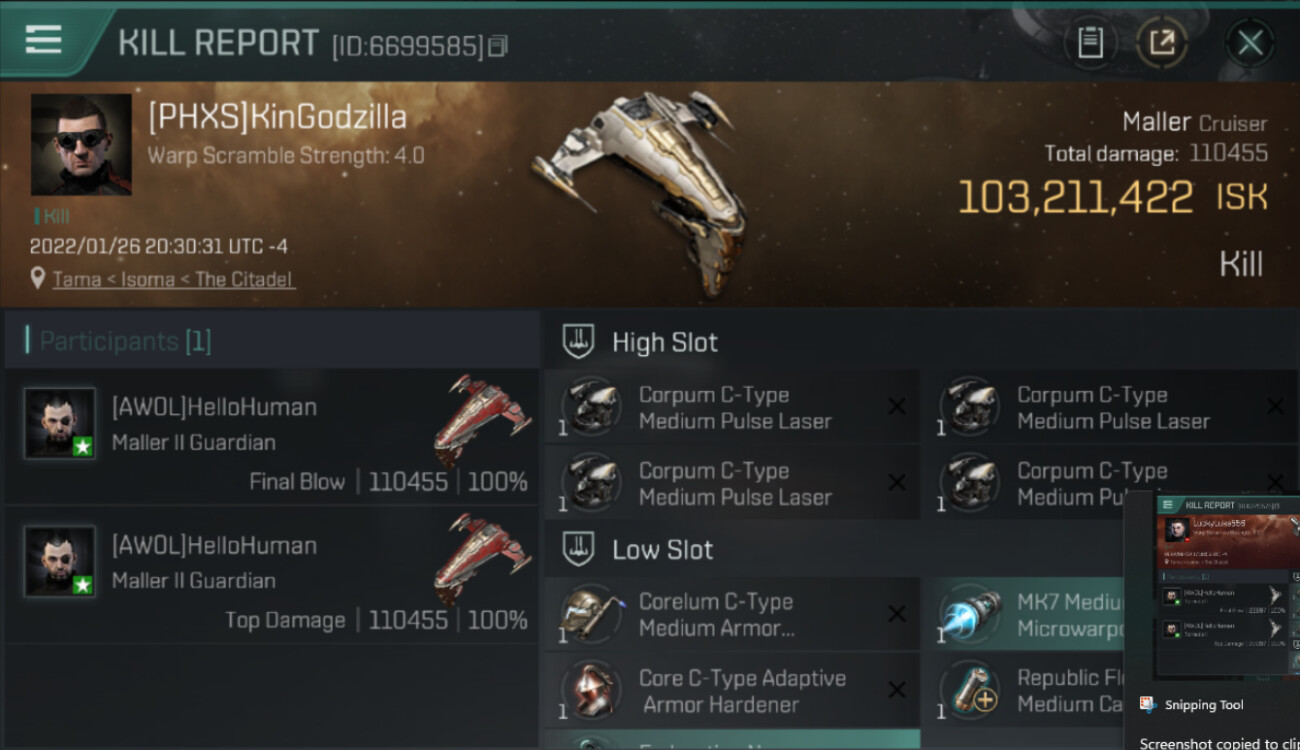1300x750 pixels.
Task: Click the Corelum C-Type Medium Armor icon
Action: (590, 614)
